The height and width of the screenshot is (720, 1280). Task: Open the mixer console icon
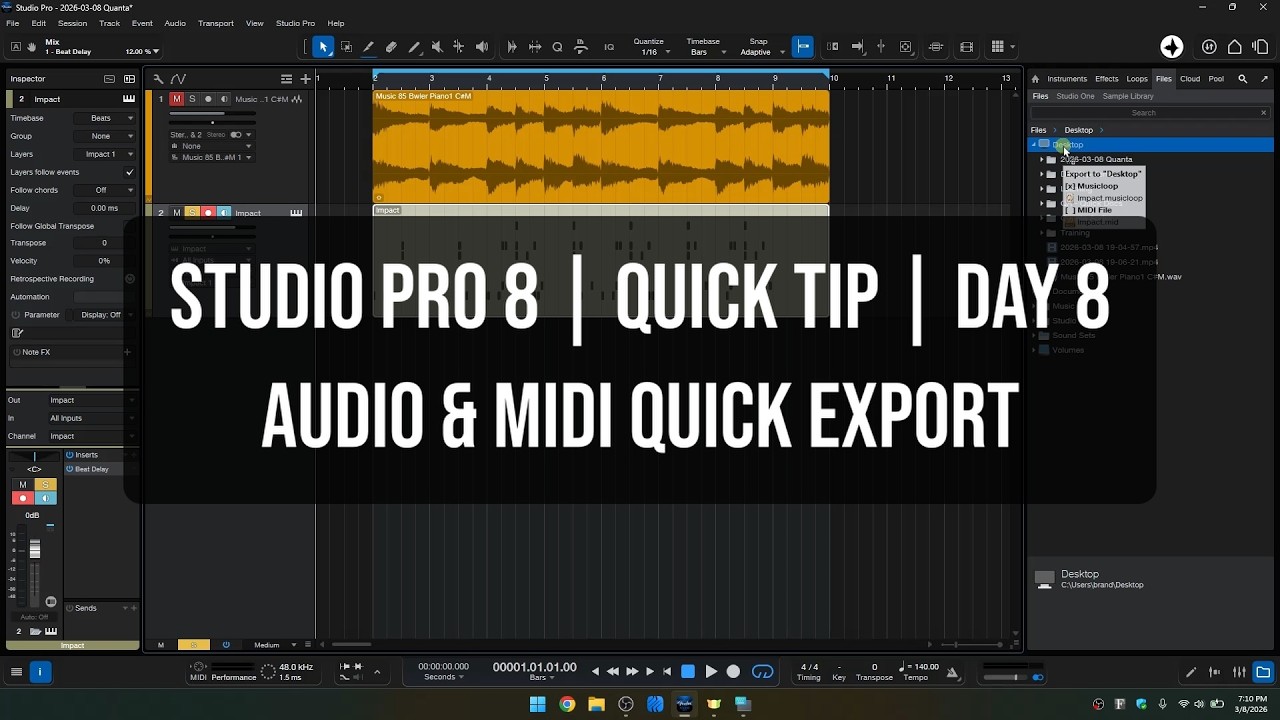[1239, 672]
